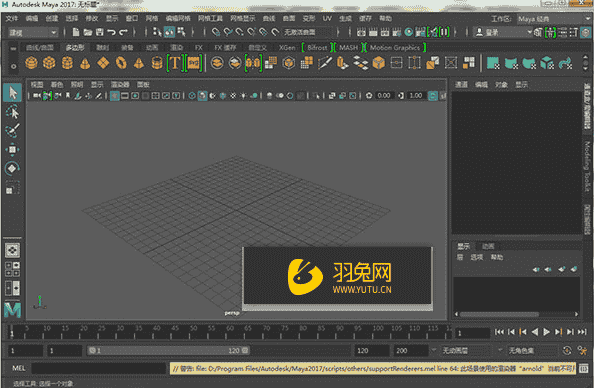
Task: Toggle smooth shade all in viewport
Action: pos(203,96)
